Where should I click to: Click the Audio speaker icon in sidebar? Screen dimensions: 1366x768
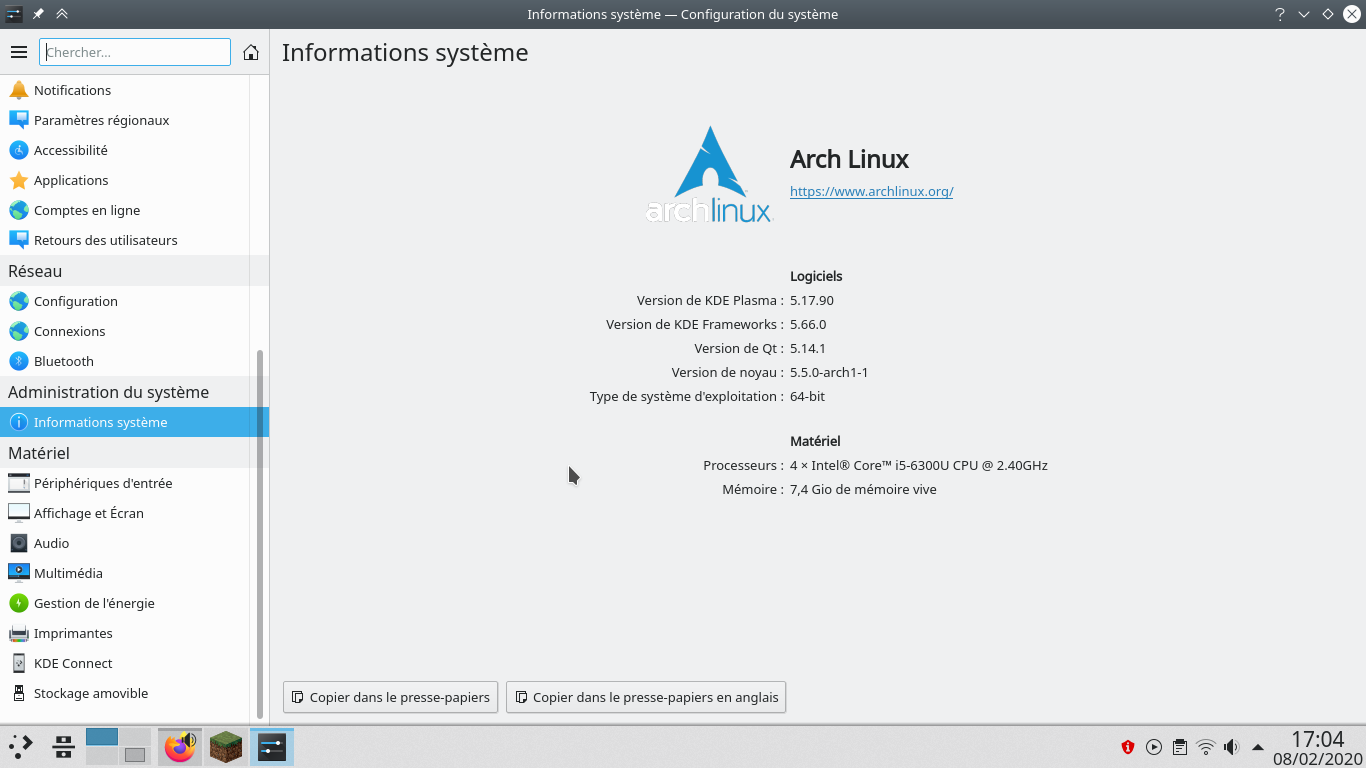[19, 543]
